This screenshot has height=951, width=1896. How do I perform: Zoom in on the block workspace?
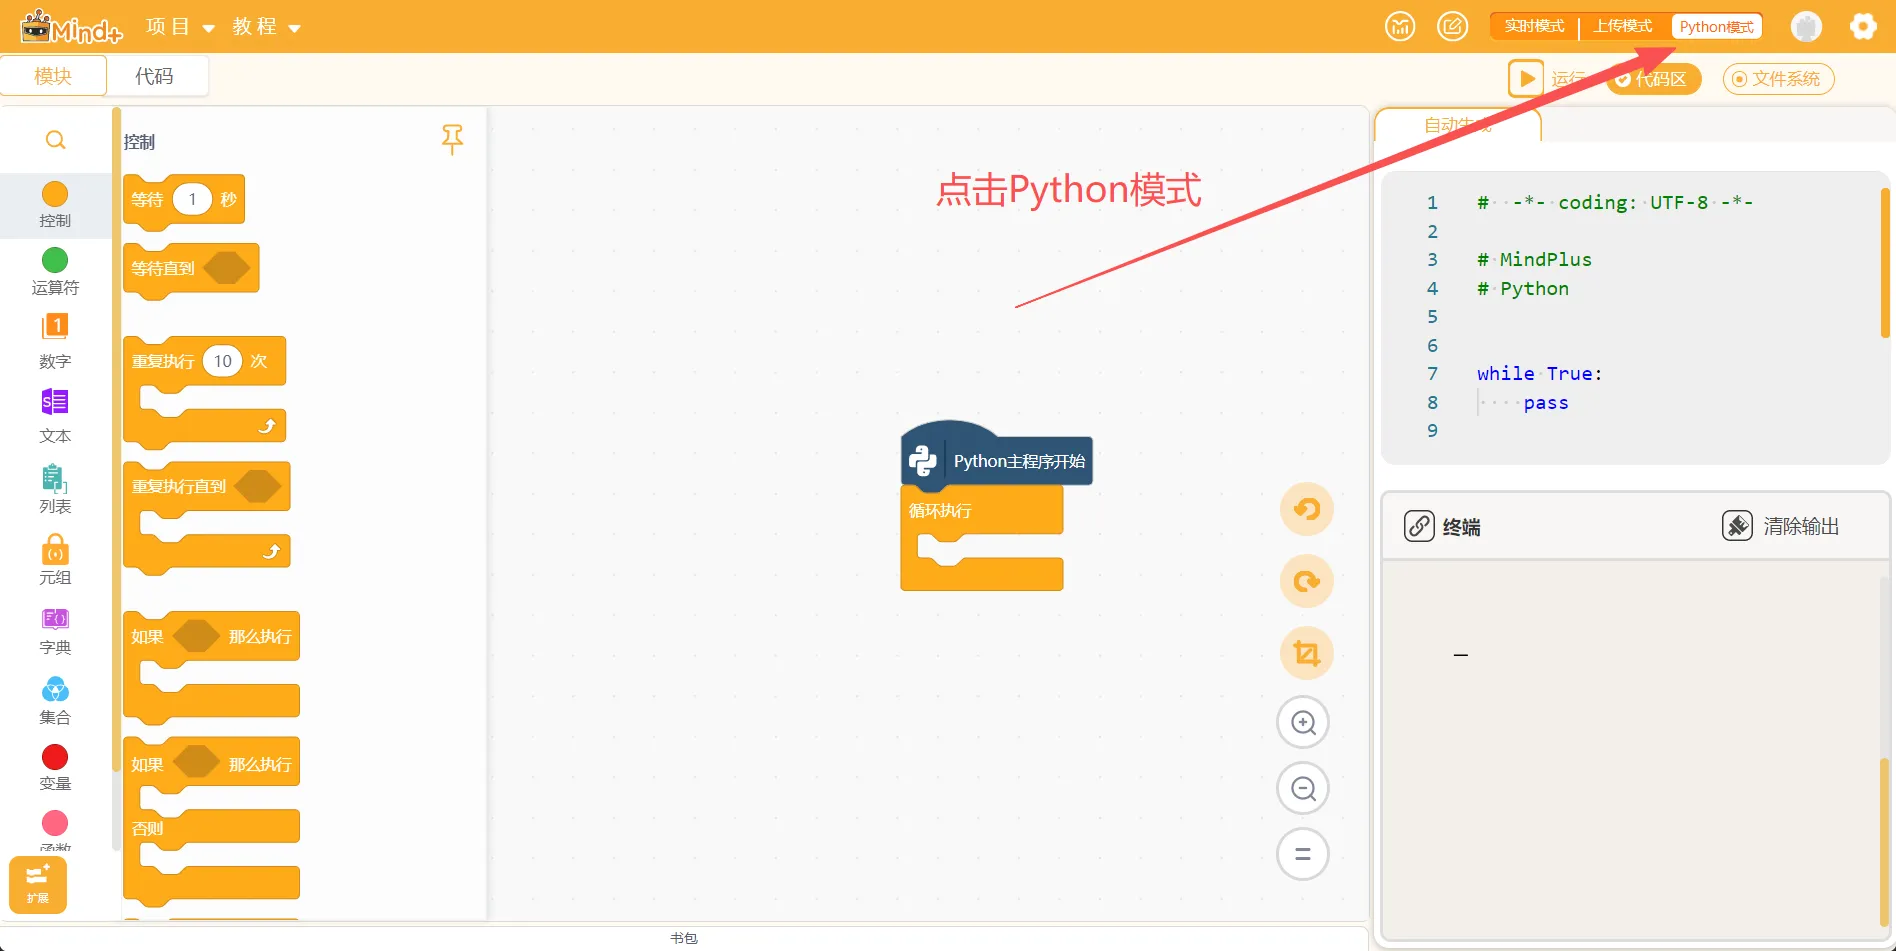pyautogui.click(x=1303, y=722)
